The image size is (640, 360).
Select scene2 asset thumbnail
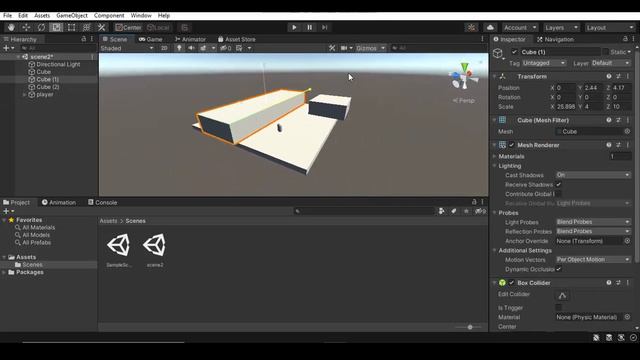[x=155, y=245]
